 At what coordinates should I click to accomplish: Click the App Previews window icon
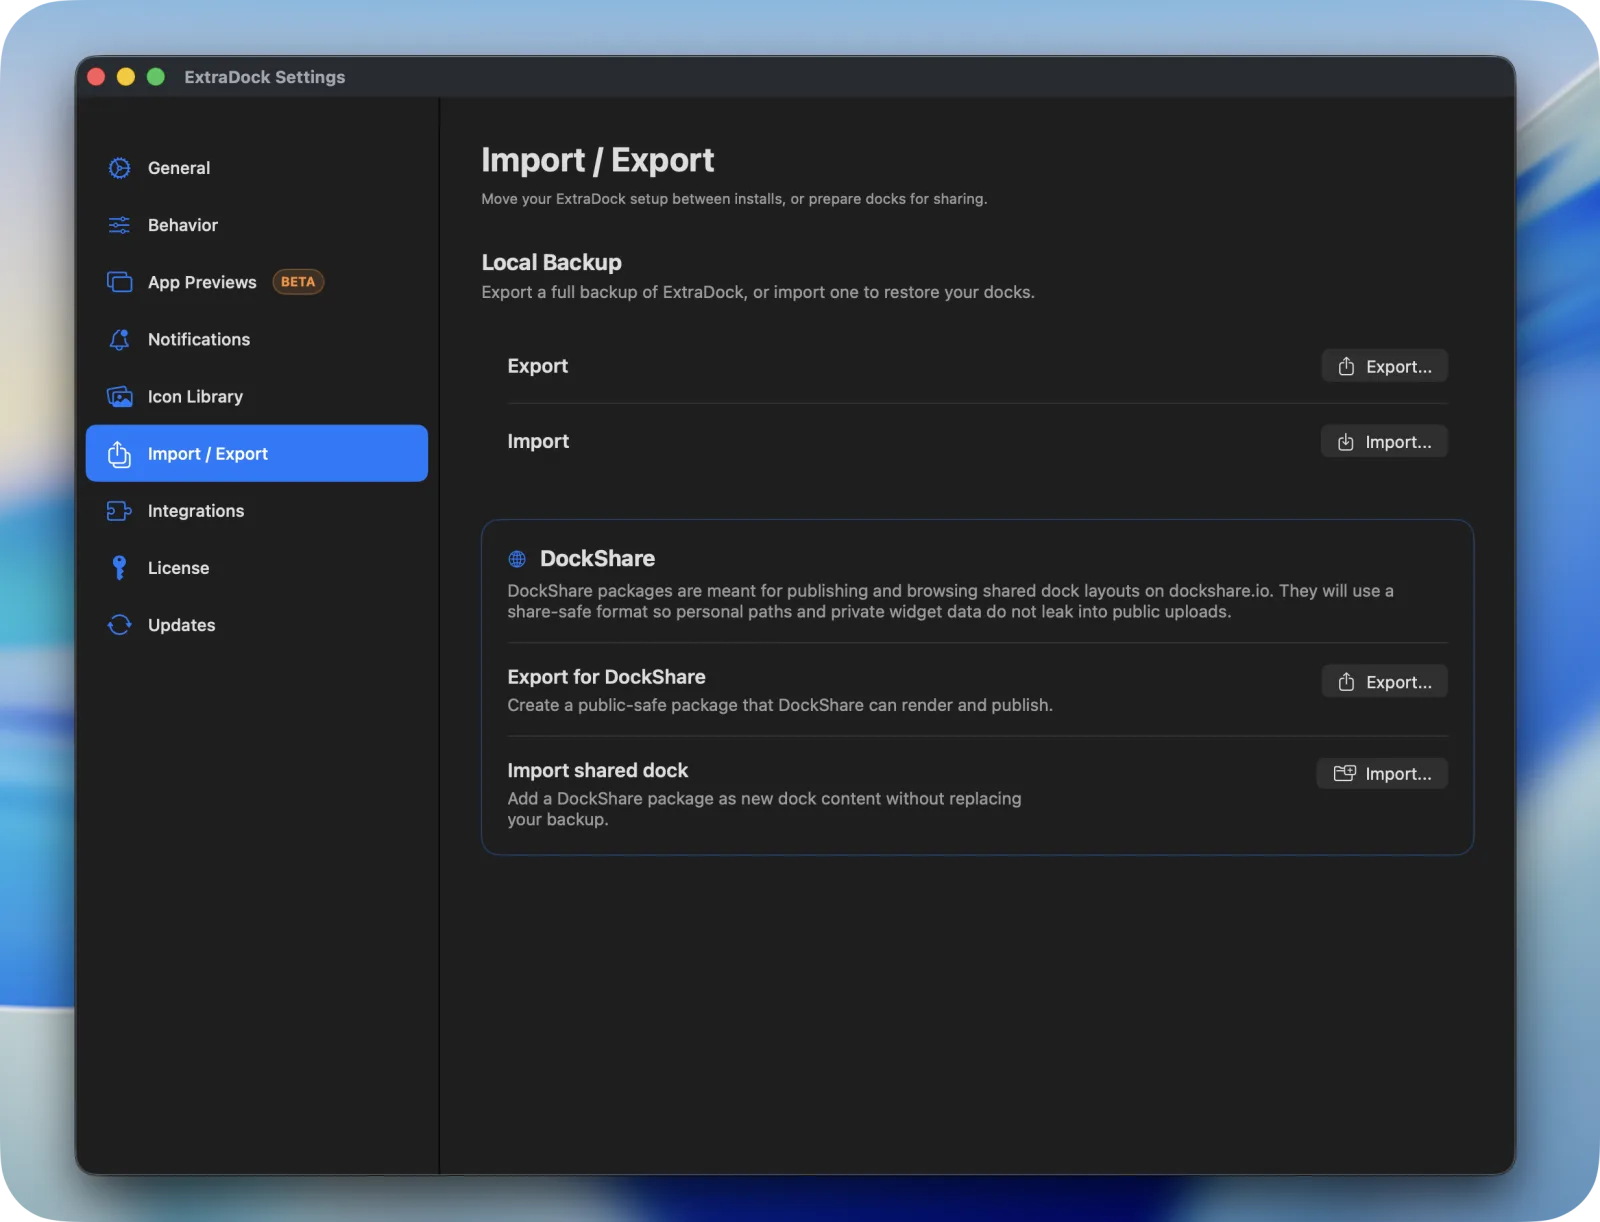pyautogui.click(x=119, y=282)
